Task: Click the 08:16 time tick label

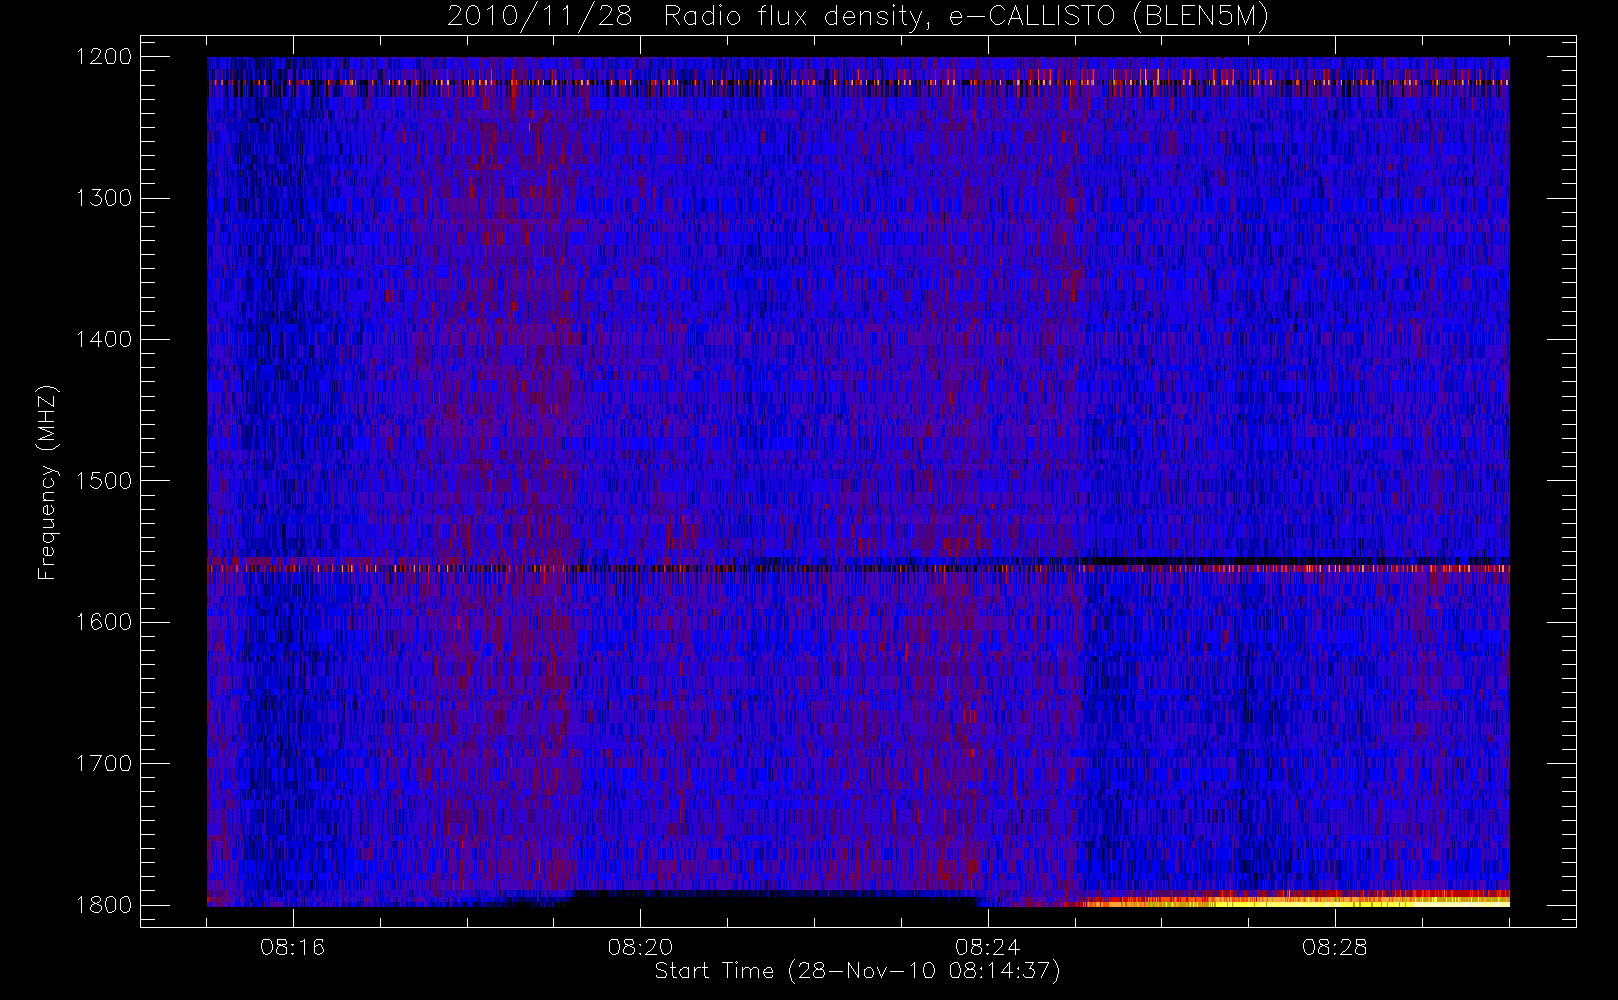Action: point(292,947)
